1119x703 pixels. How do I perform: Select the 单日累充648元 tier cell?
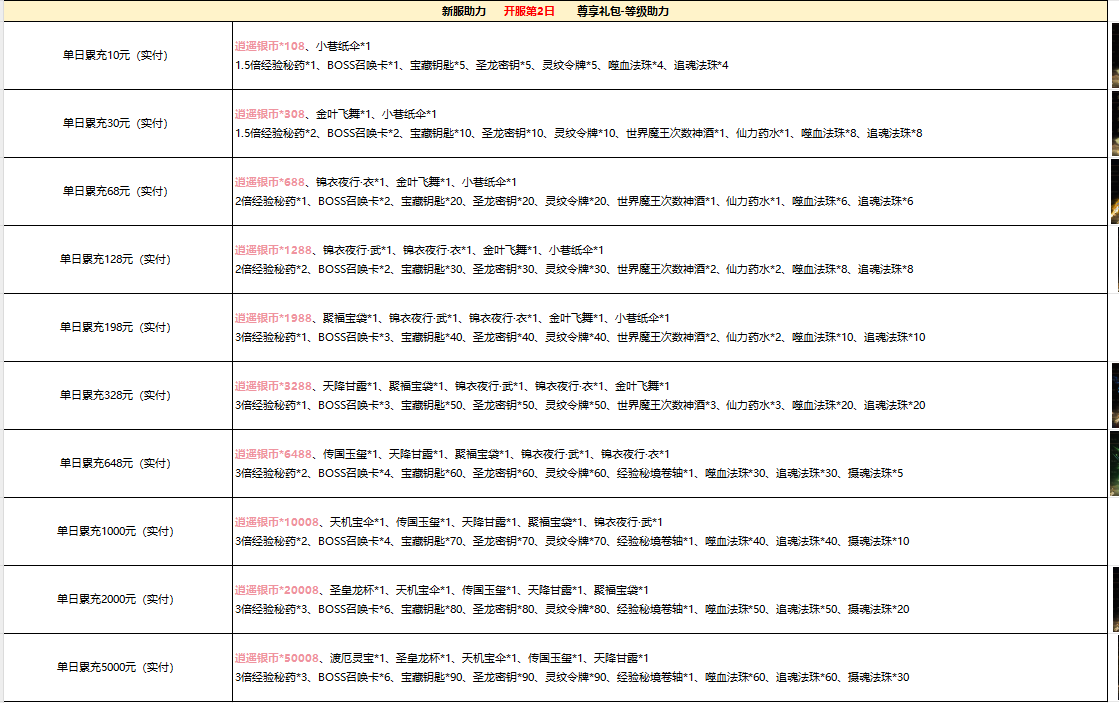pyautogui.click(x=115, y=463)
